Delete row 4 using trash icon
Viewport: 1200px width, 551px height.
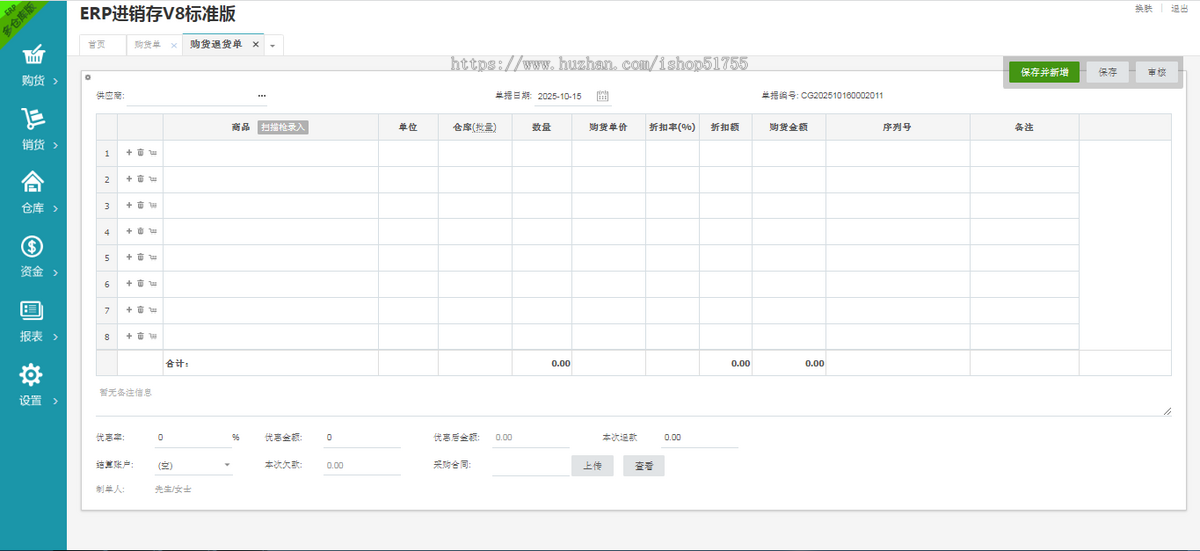(x=140, y=231)
